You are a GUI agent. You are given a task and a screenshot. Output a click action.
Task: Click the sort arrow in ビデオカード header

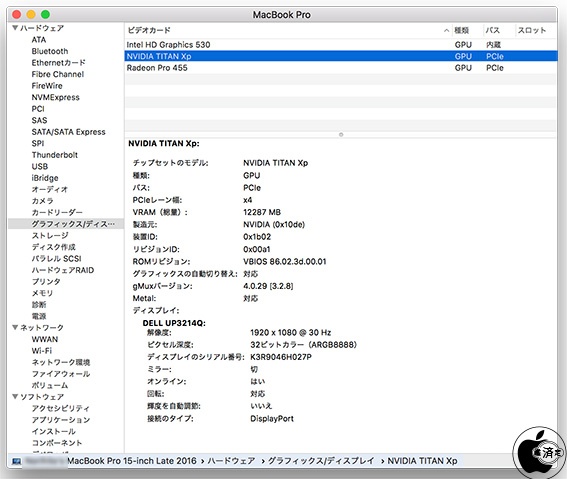tap(446, 30)
